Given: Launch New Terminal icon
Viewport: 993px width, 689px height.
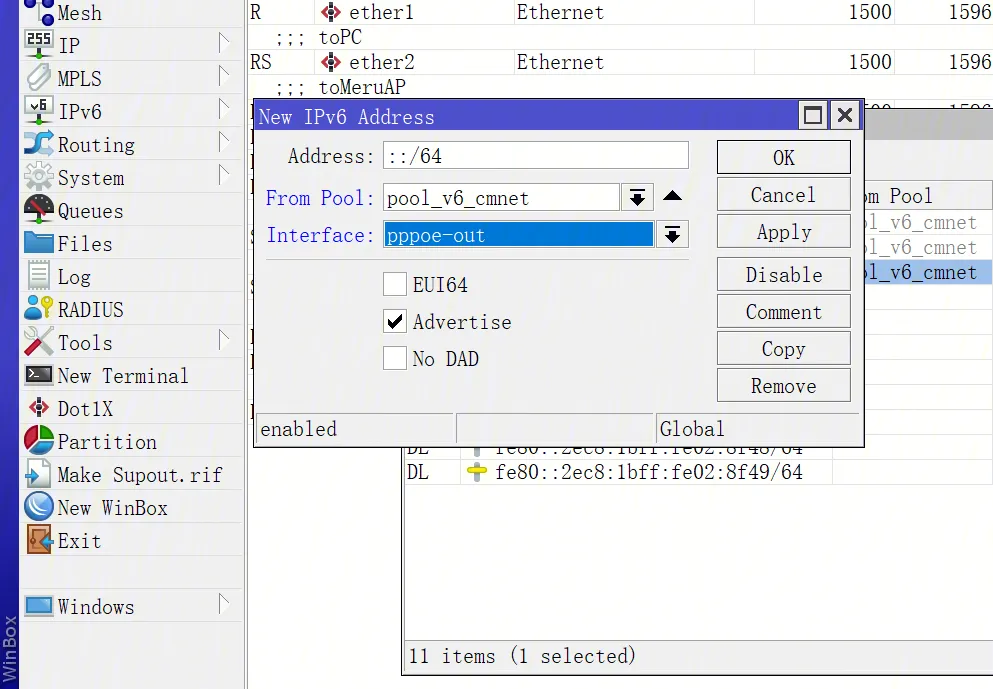Looking at the screenshot, I should [39, 375].
